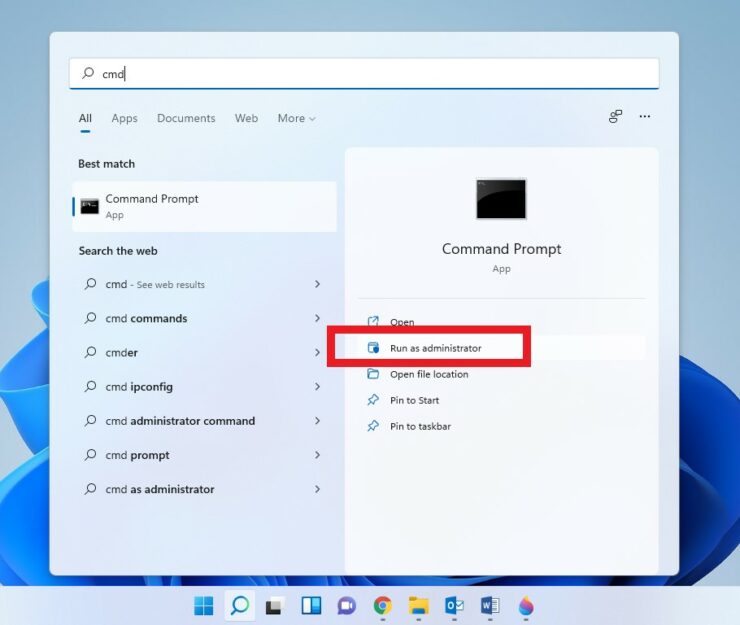Click in the cmd search field
Screen dimensions: 740x625
pyautogui.click(x=364, y=73)
